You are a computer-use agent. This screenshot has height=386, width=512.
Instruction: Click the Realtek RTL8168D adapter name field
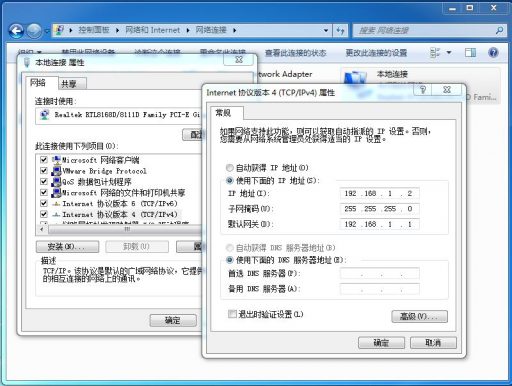coord(118,116)
